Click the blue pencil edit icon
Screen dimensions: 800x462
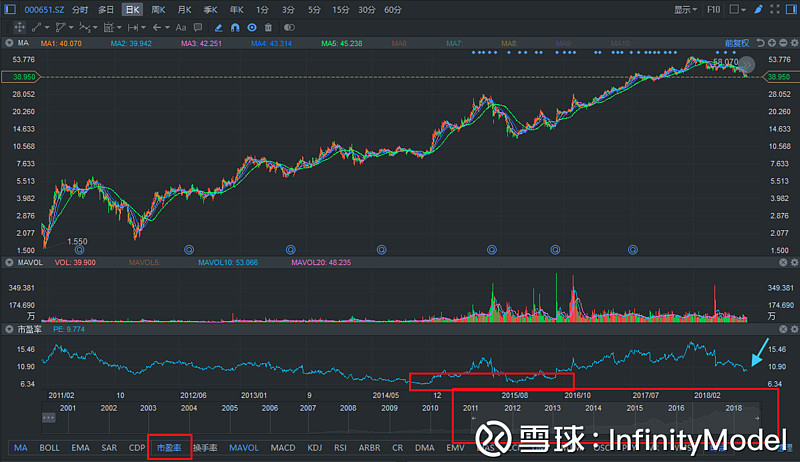[218, 27]
